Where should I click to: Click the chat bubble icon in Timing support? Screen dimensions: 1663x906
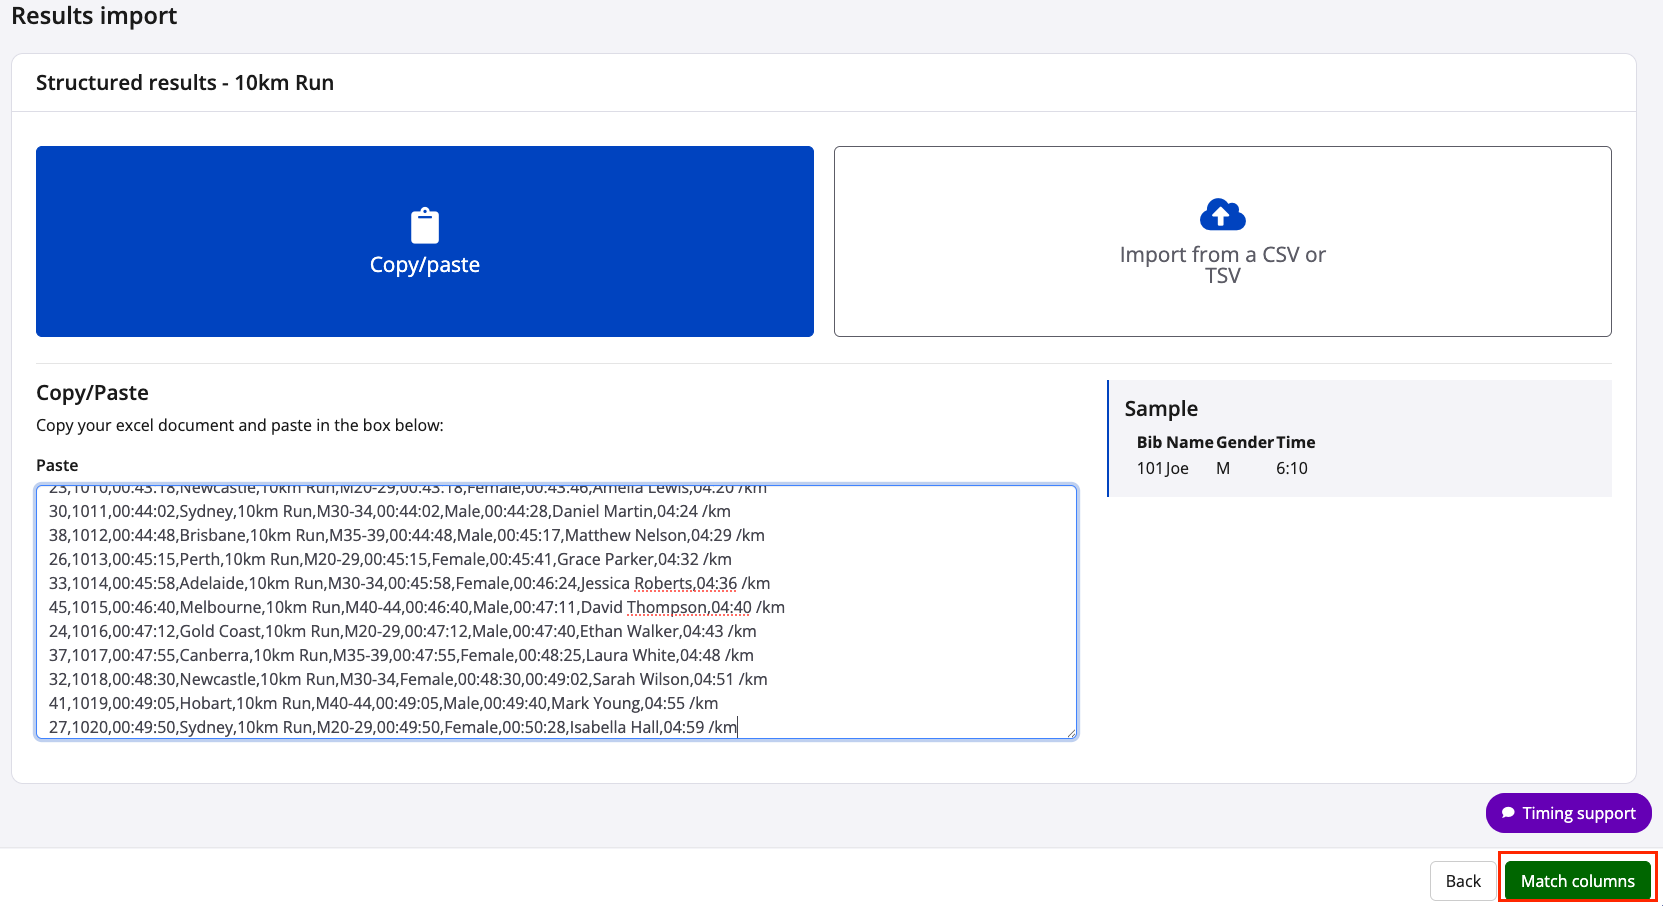point(1508,813)
